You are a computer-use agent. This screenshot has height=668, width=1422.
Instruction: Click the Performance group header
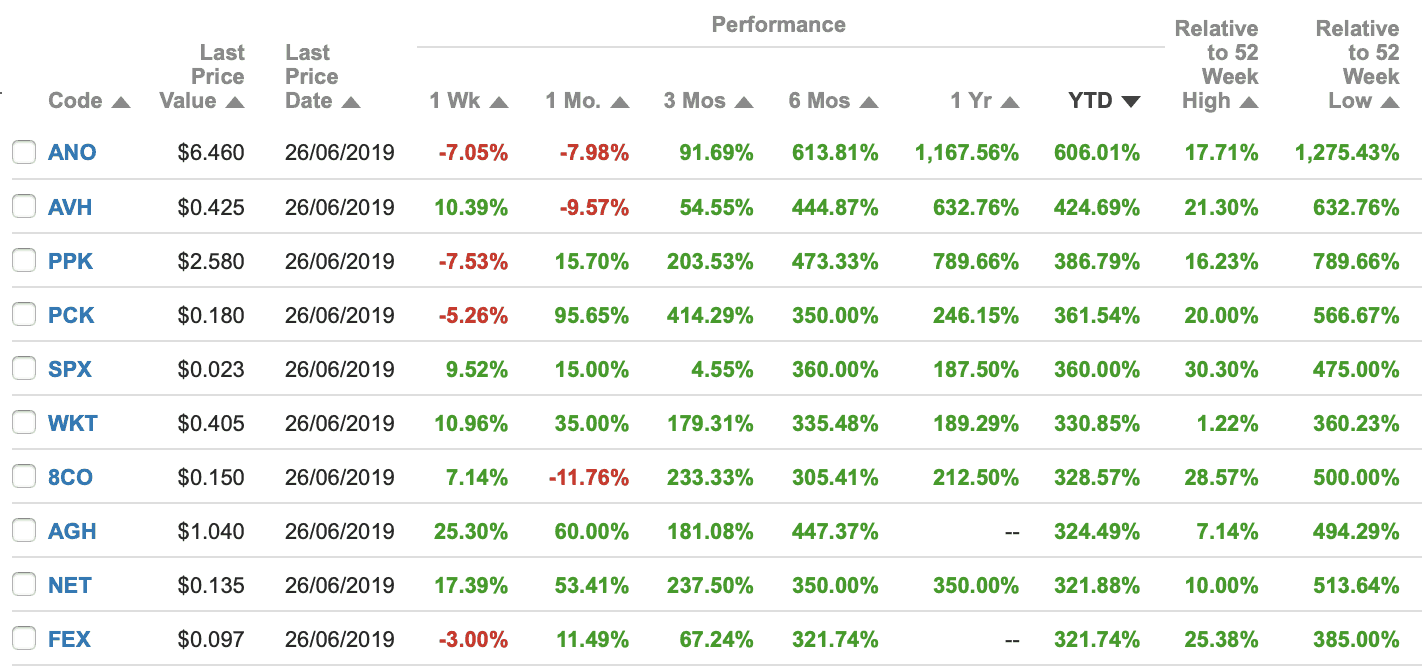click(x=778, y=25)
